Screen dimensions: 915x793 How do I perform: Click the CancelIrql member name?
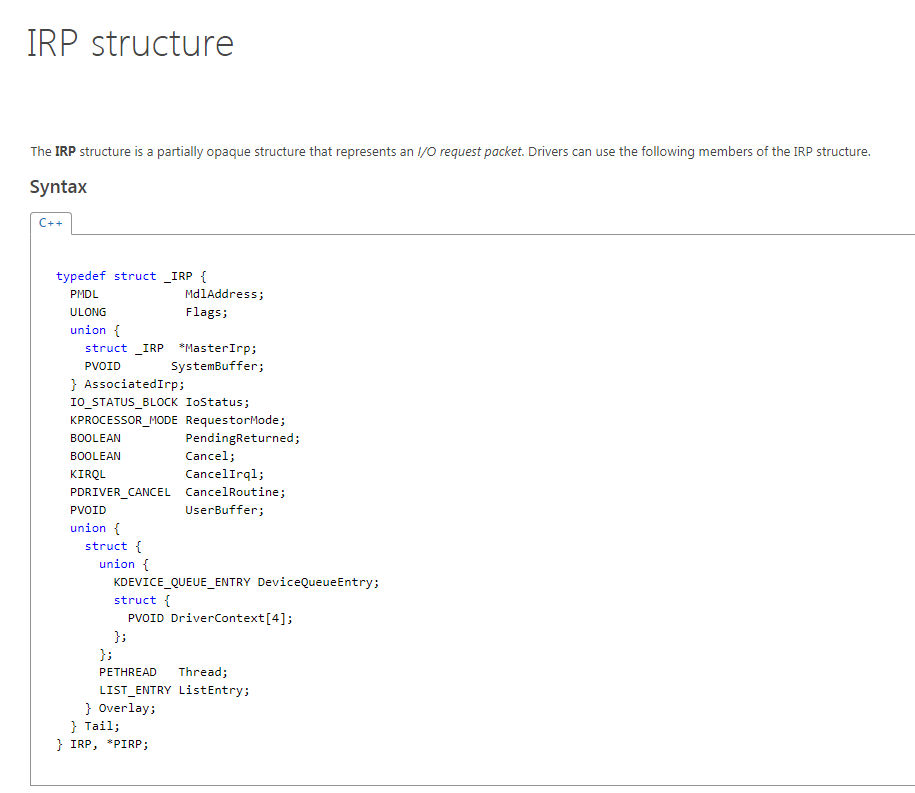(224, 474)
